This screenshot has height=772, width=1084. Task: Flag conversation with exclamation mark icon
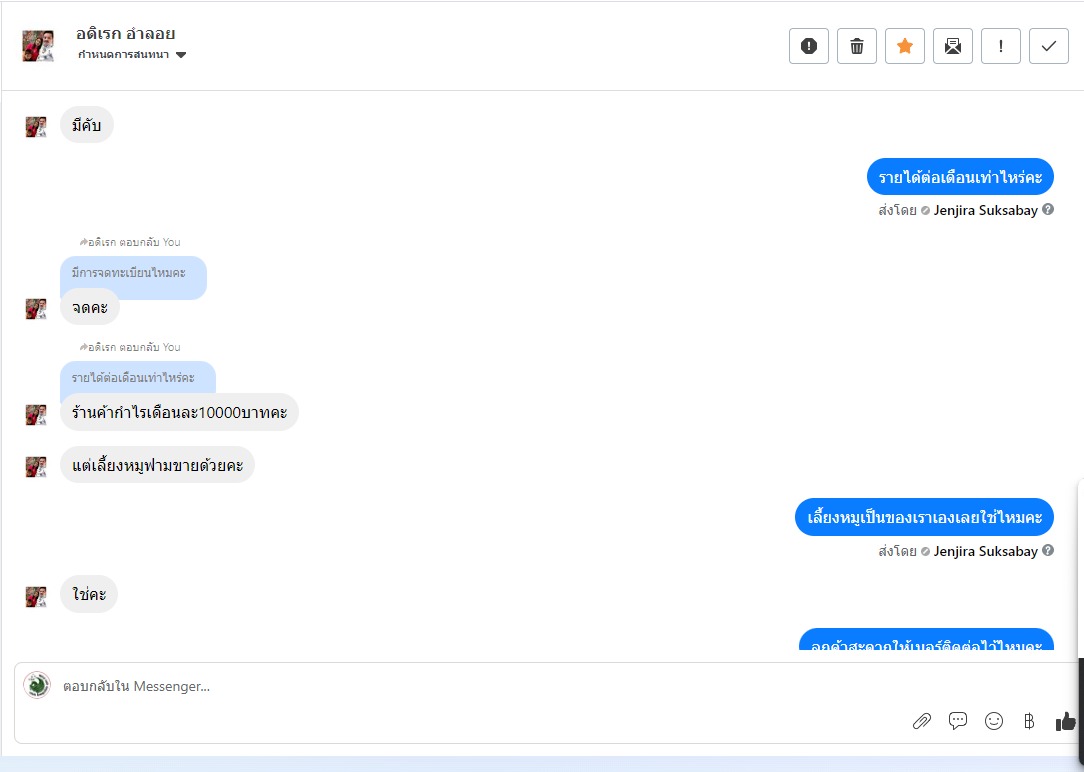pyautogui.click(x=1001, y=46)
